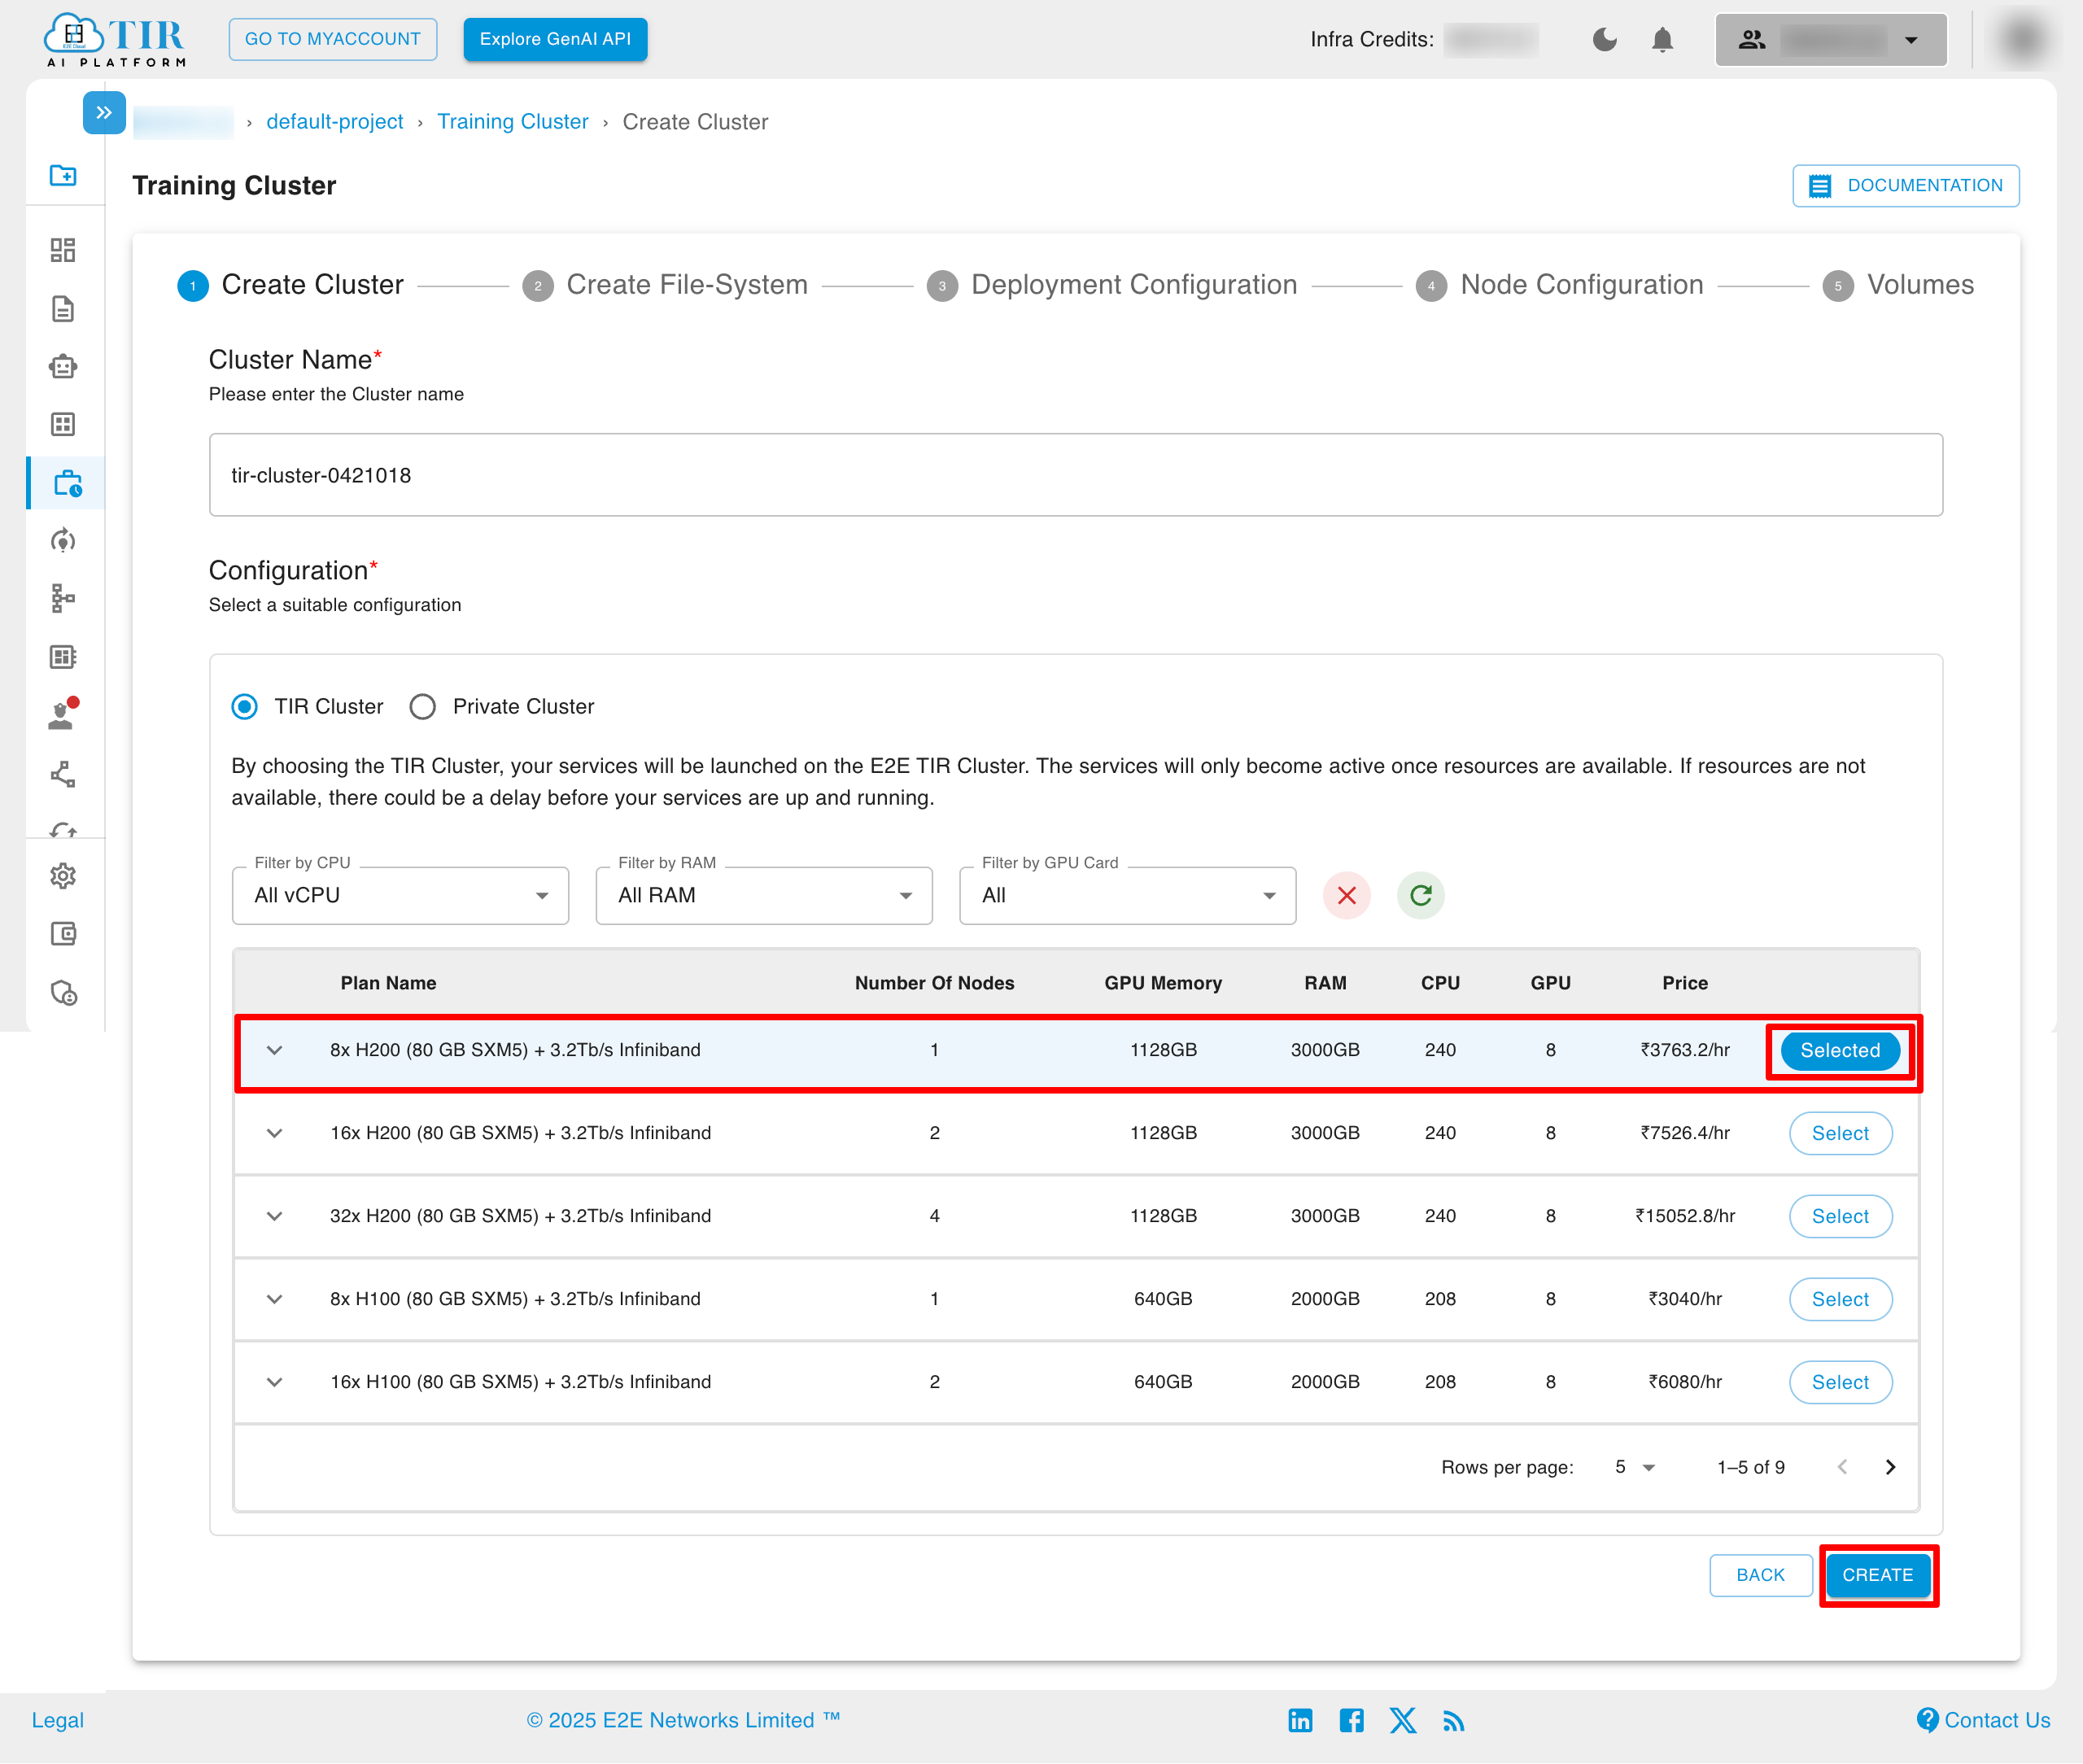Expand the 16x H100 plan row details
Image resolution: width=2083 pixels, height=1764 pixels.
coord(275,1382)
